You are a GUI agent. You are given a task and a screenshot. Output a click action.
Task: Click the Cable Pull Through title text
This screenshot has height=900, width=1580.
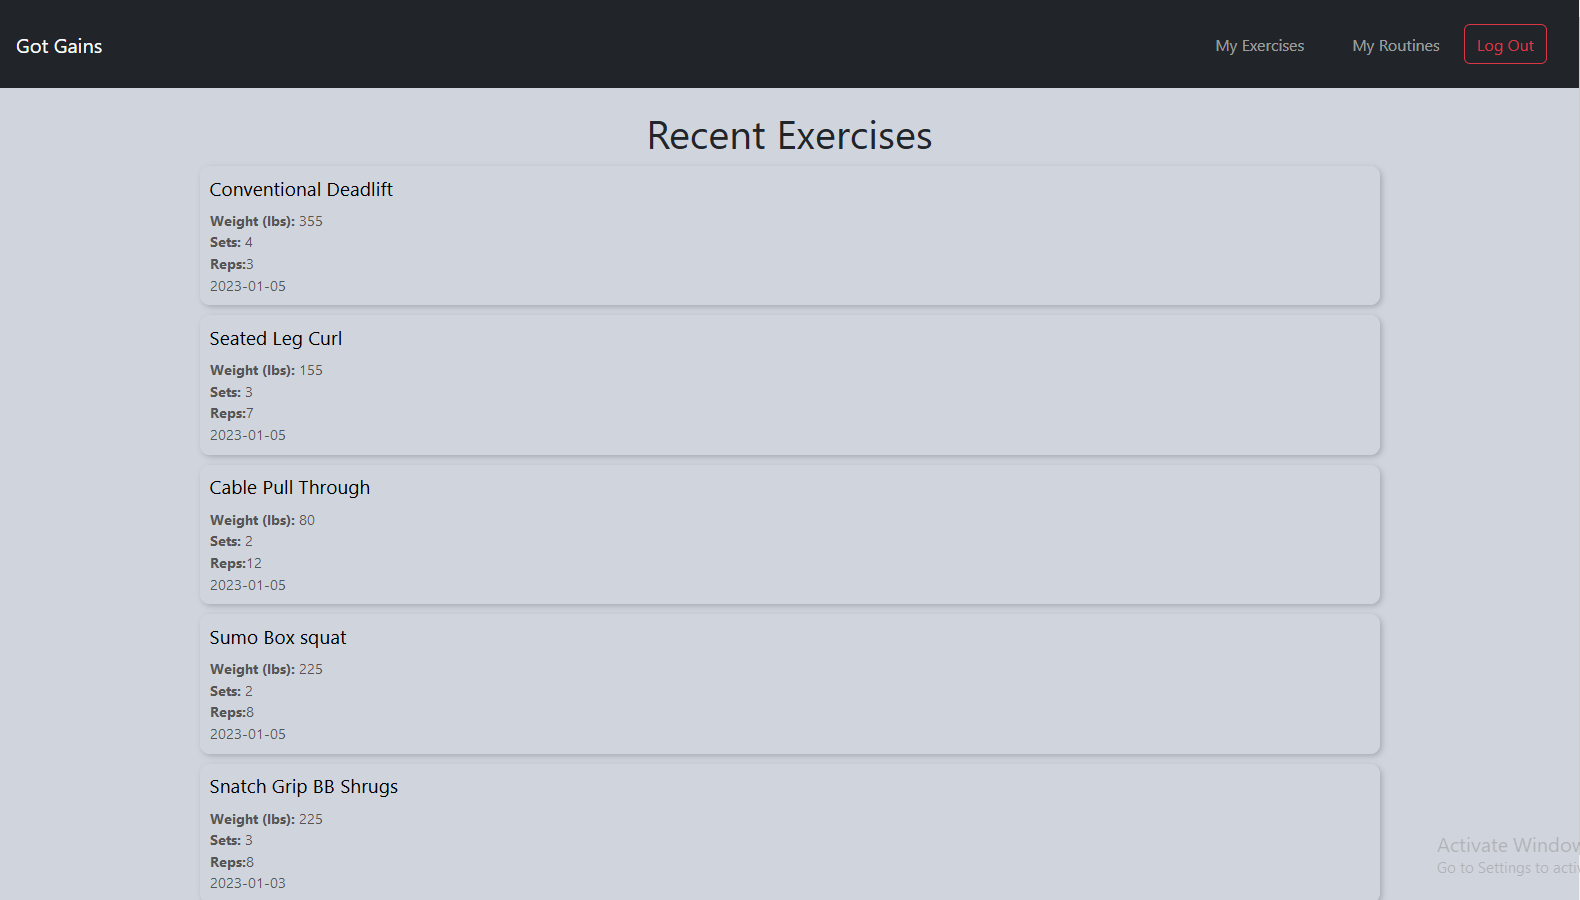click(x=290, y=487)
